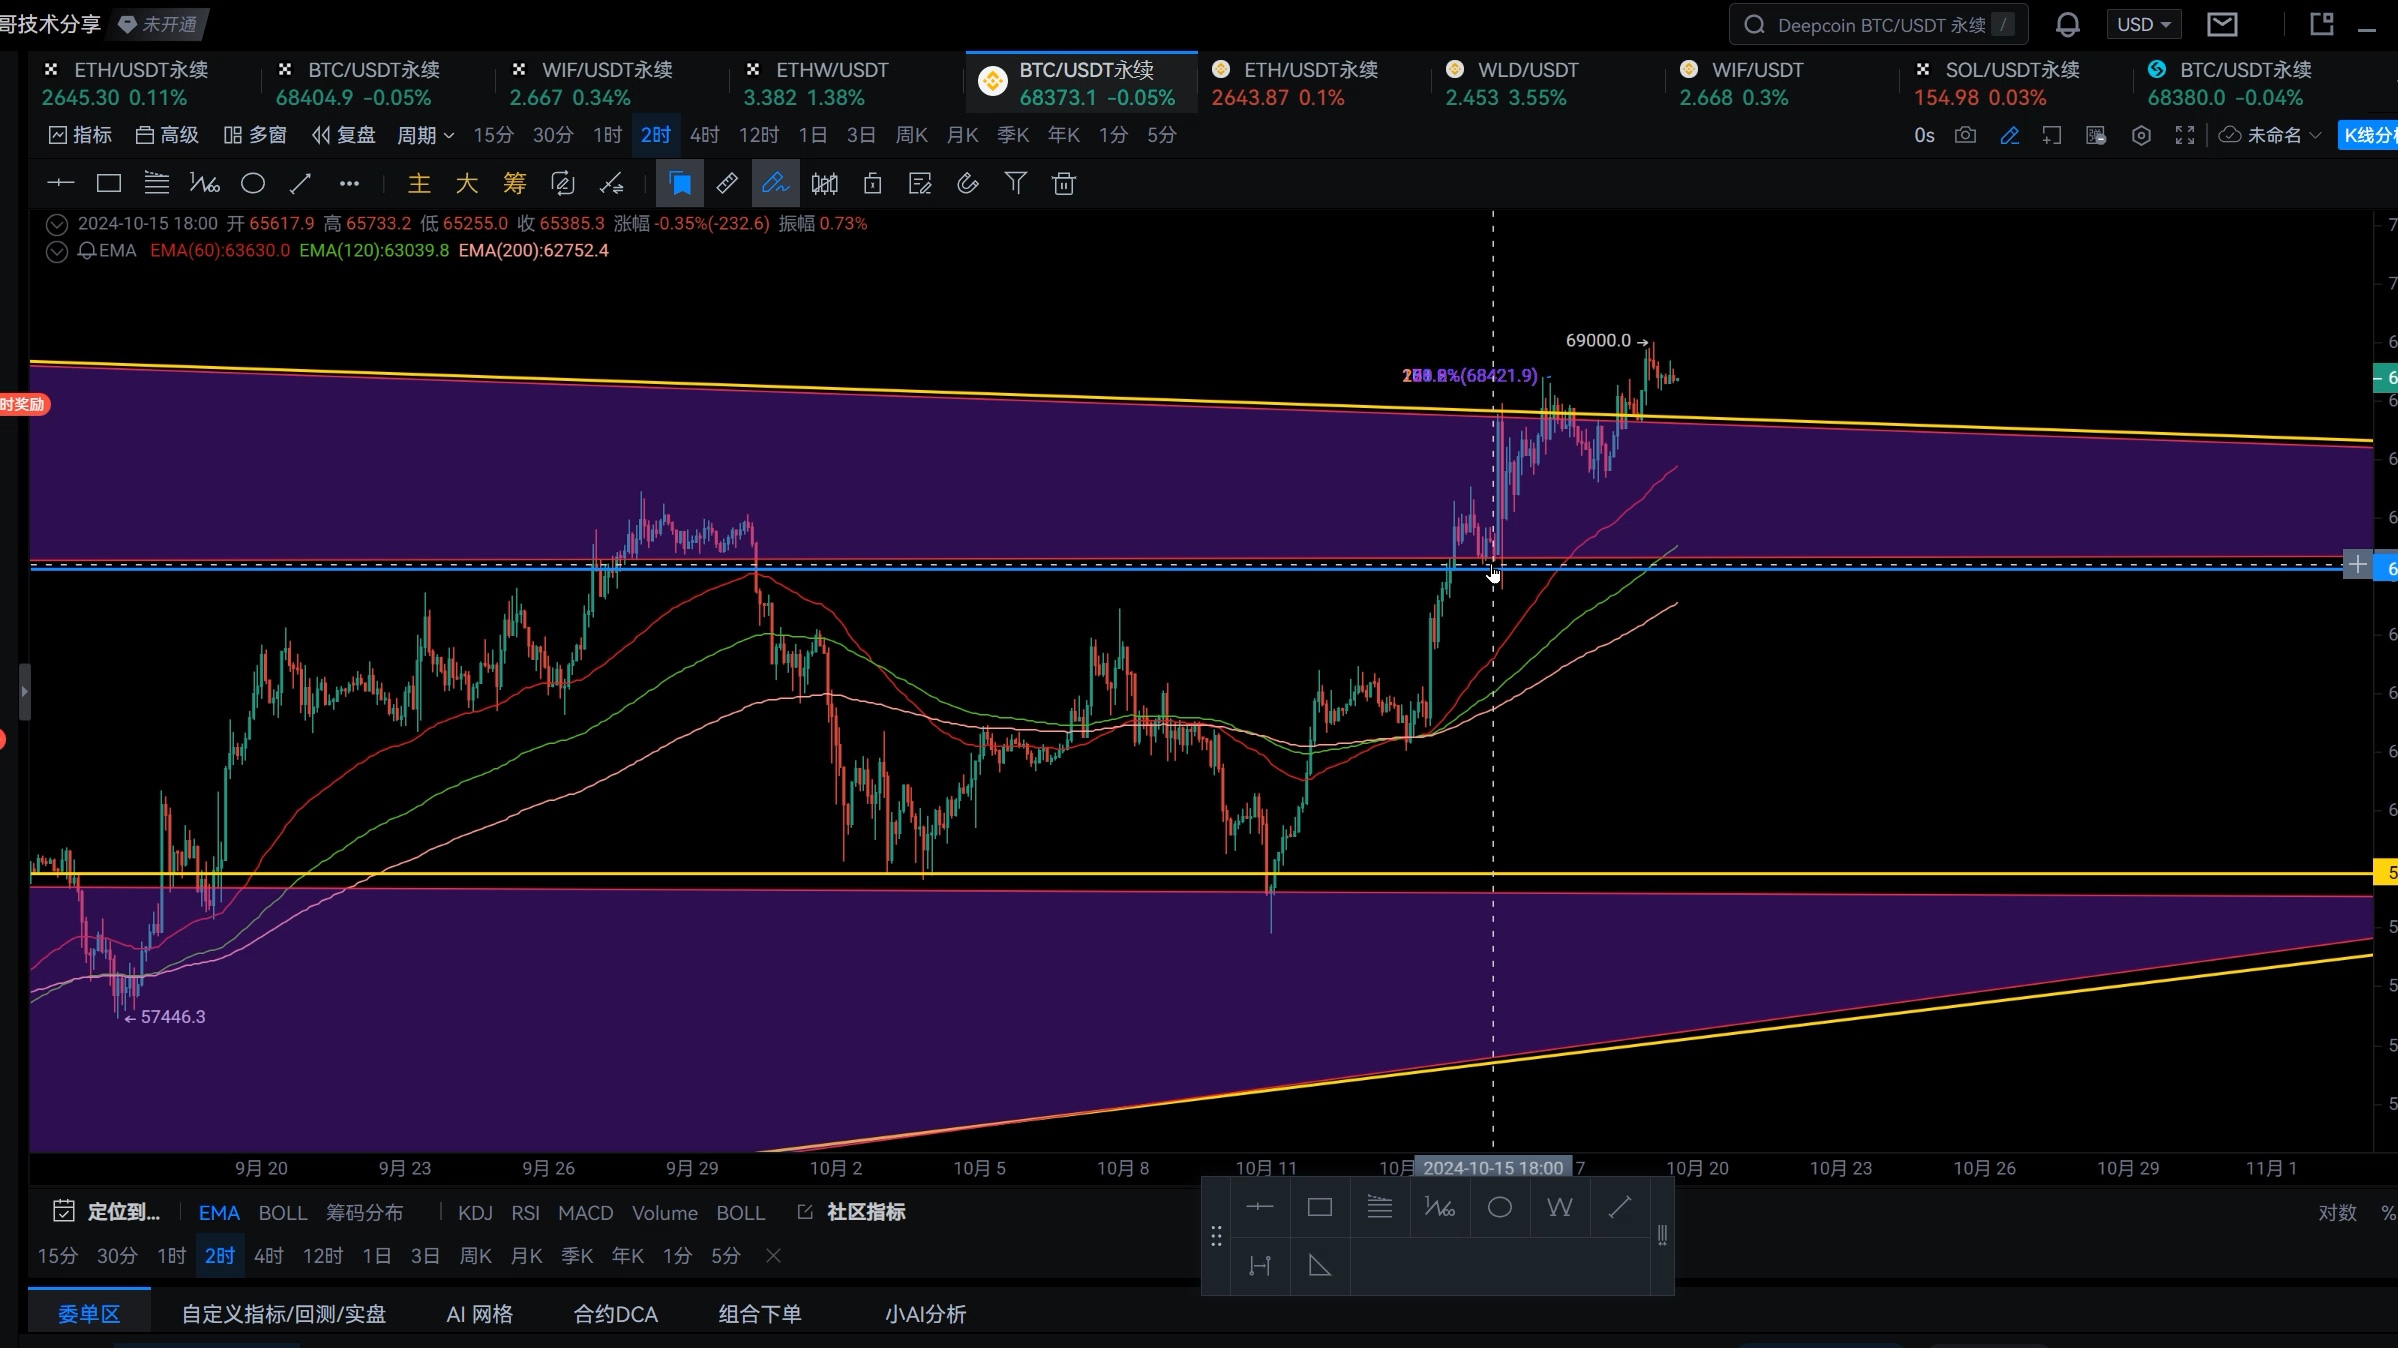This screenshot has height=1348, width=2398.
Task: Select the W pattern tool in floating toolbar
Action: point(1559,1207)
